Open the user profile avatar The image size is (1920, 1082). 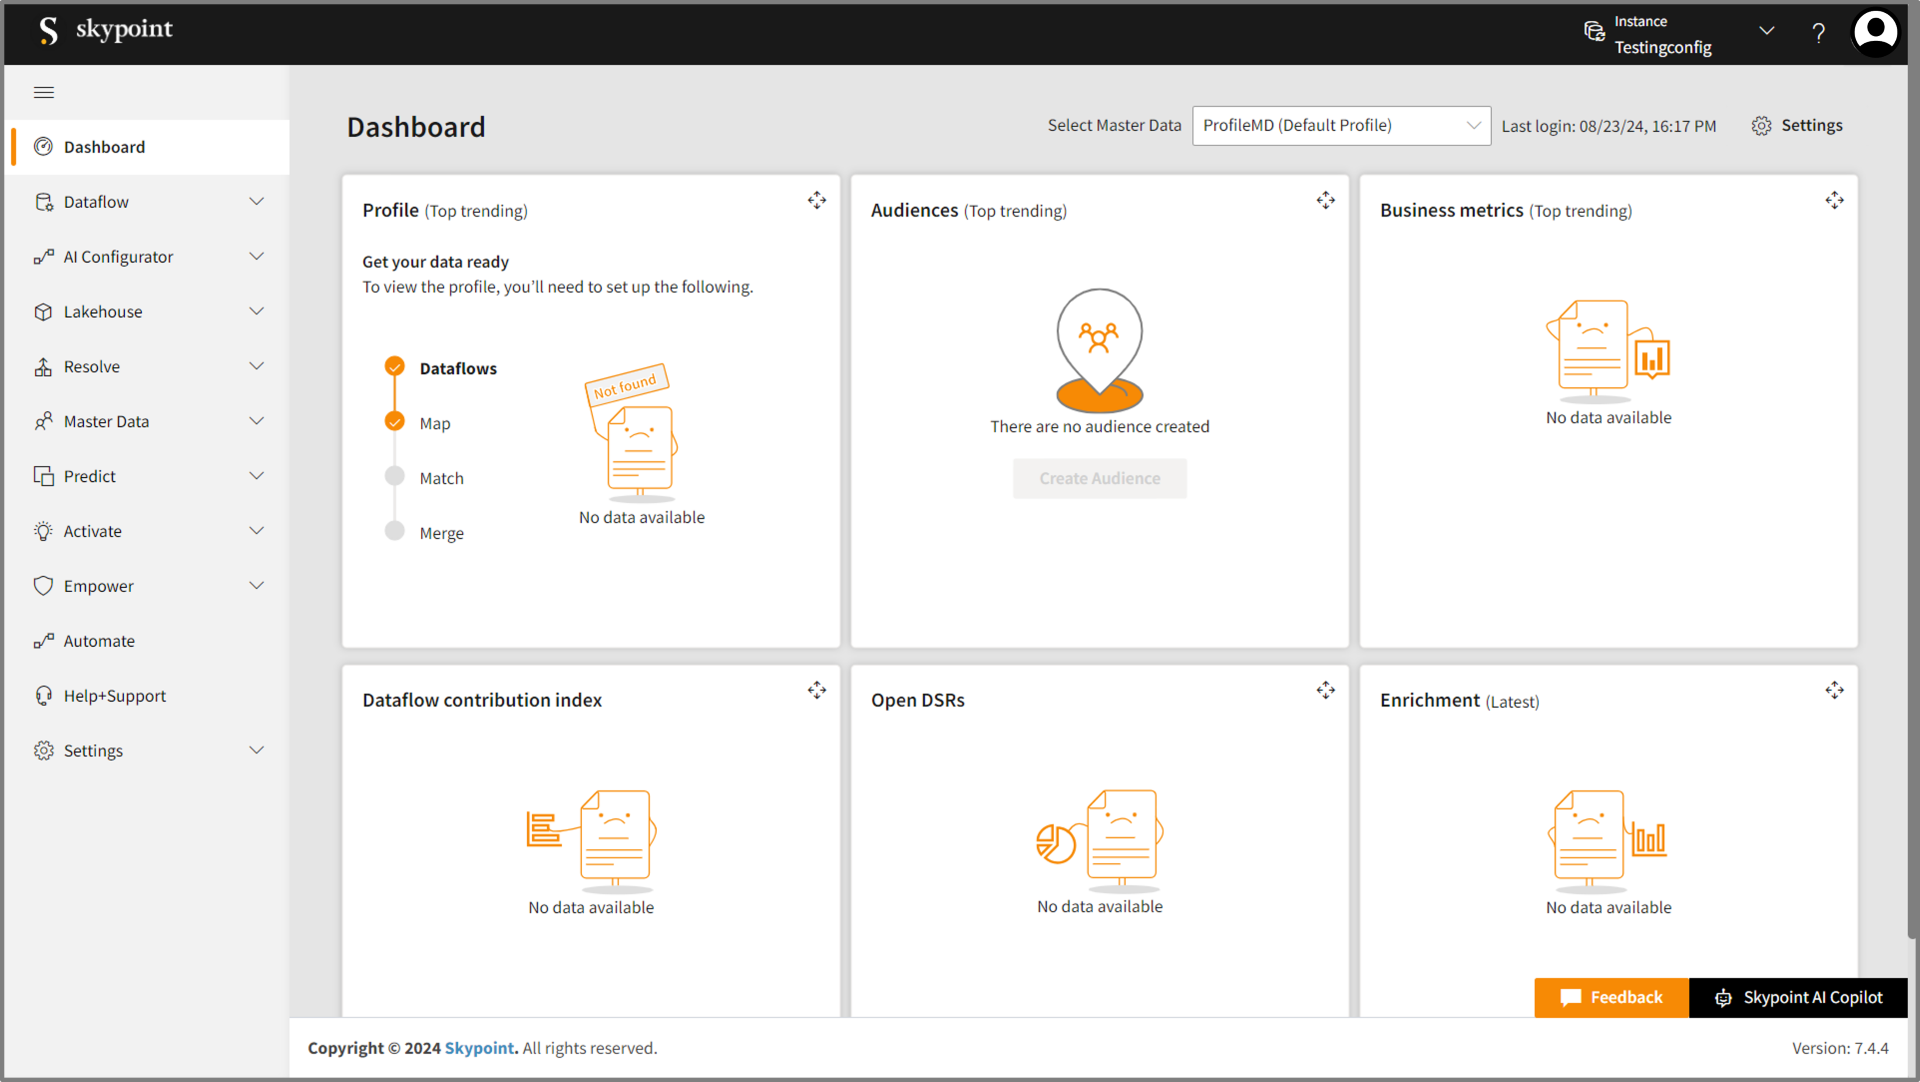(1874, 32)
